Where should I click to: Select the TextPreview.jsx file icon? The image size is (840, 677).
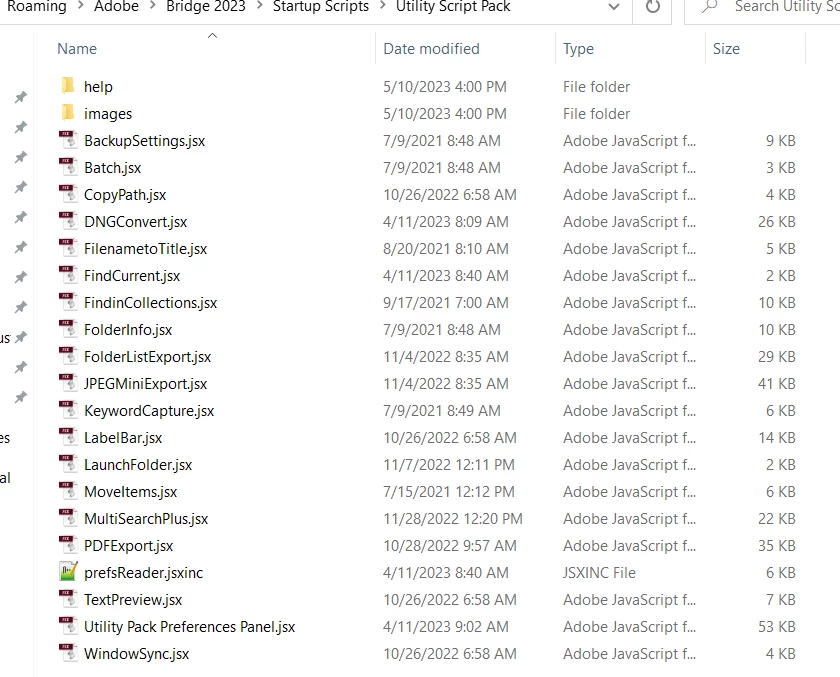(68, 599)
